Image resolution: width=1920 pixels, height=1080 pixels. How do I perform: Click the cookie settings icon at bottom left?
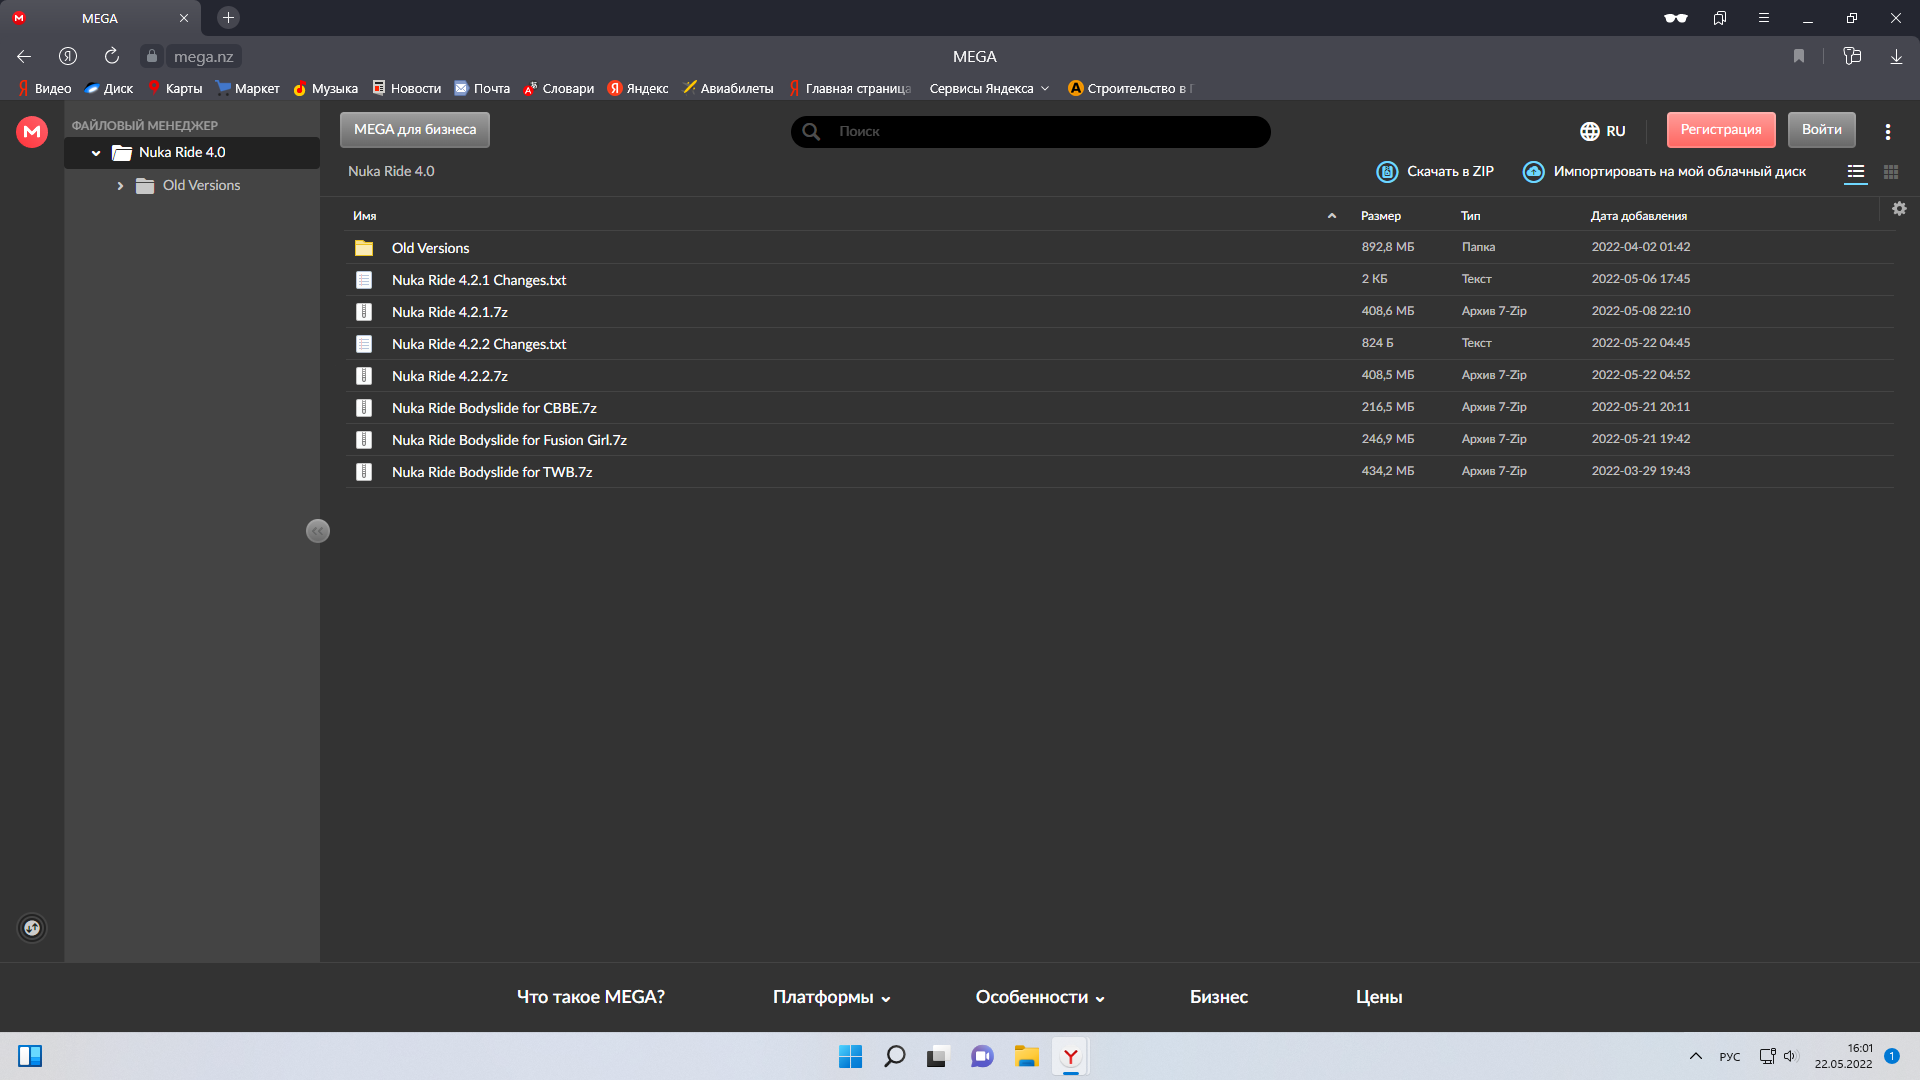(x=32, y=928)
